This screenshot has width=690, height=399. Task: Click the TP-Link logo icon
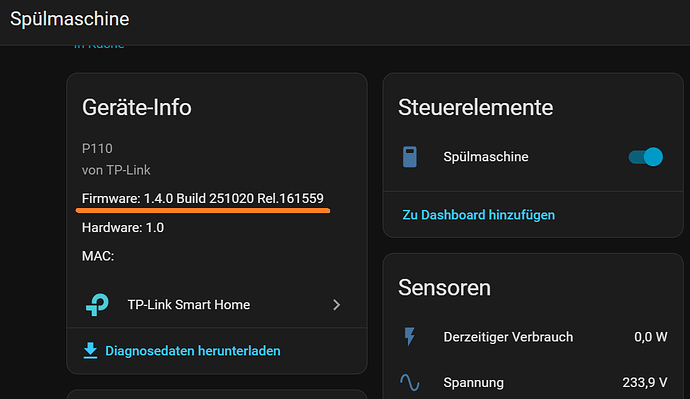click(x=97, y=304)
